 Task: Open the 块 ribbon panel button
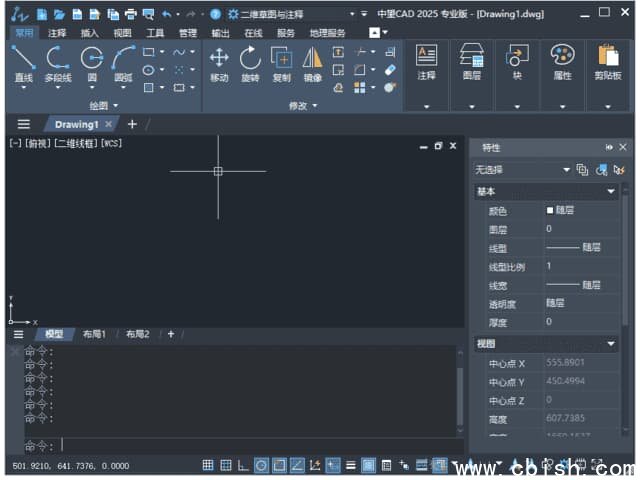(517, 63)
